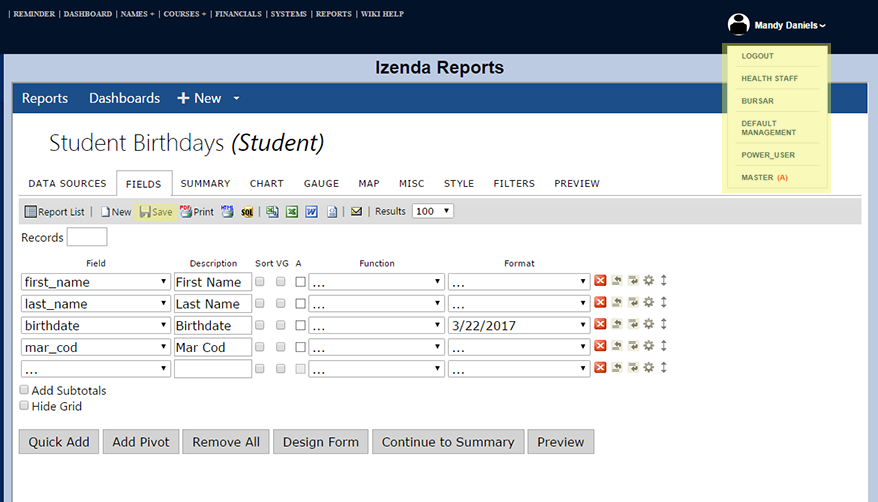Click the Quick Add button
Screen dimensions: 878x502
pos(59,442)
